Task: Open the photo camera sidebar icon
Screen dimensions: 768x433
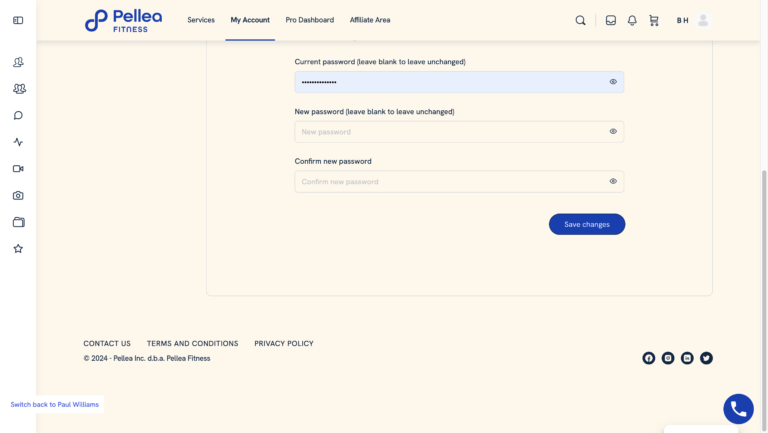Action: tap(18, 195)
